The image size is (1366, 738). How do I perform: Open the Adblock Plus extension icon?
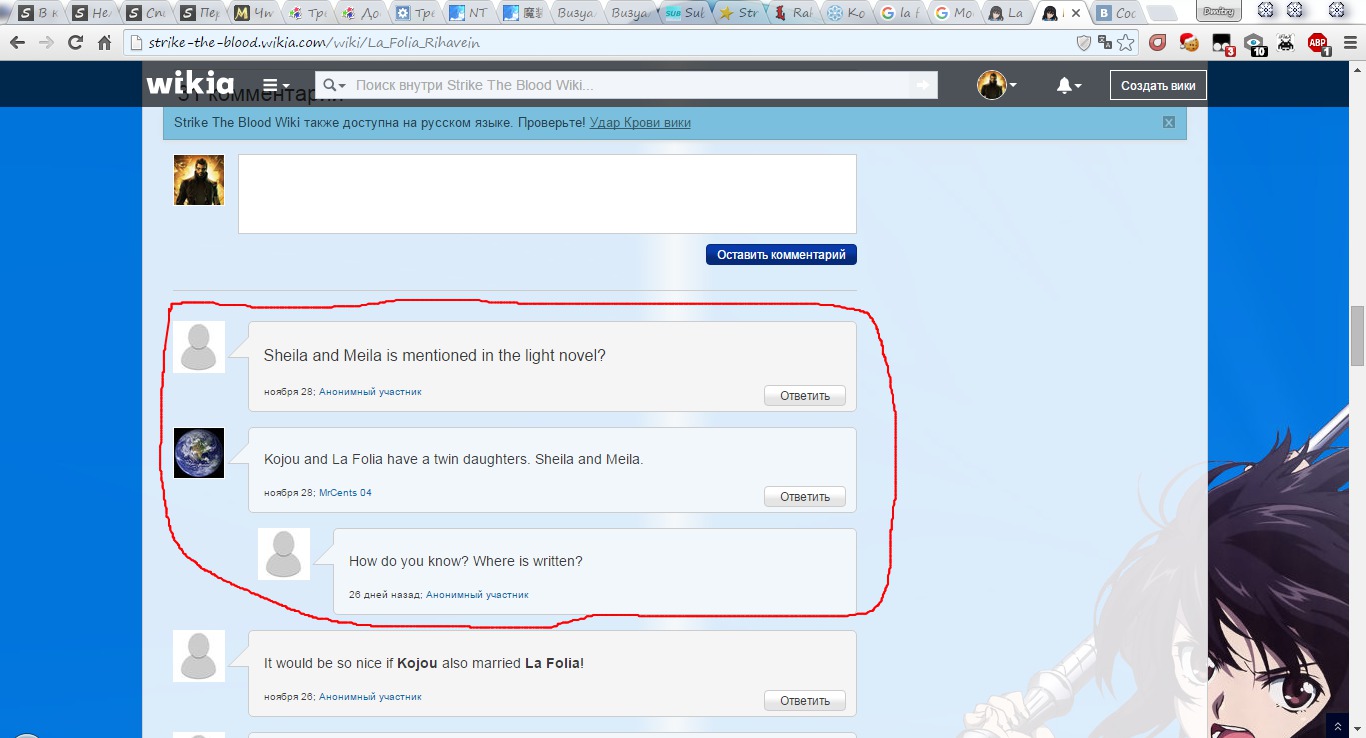coord(1318,43)
